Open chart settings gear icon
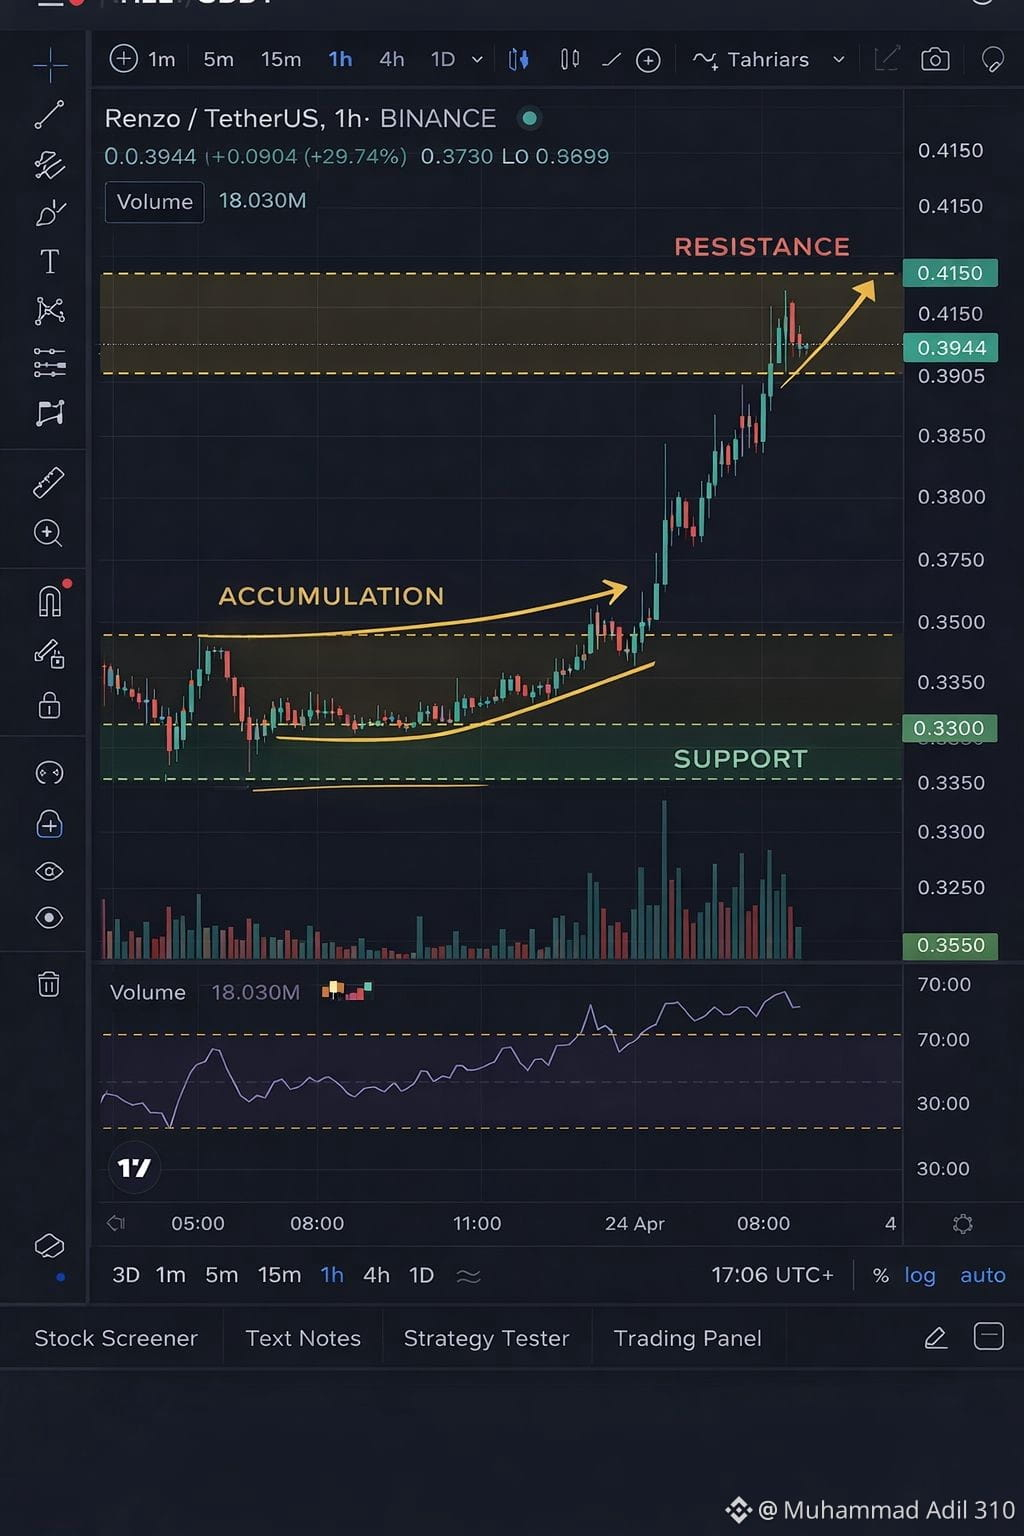The width and height of the screenshot is (1024, 1536). click(x=963, y=1224)
